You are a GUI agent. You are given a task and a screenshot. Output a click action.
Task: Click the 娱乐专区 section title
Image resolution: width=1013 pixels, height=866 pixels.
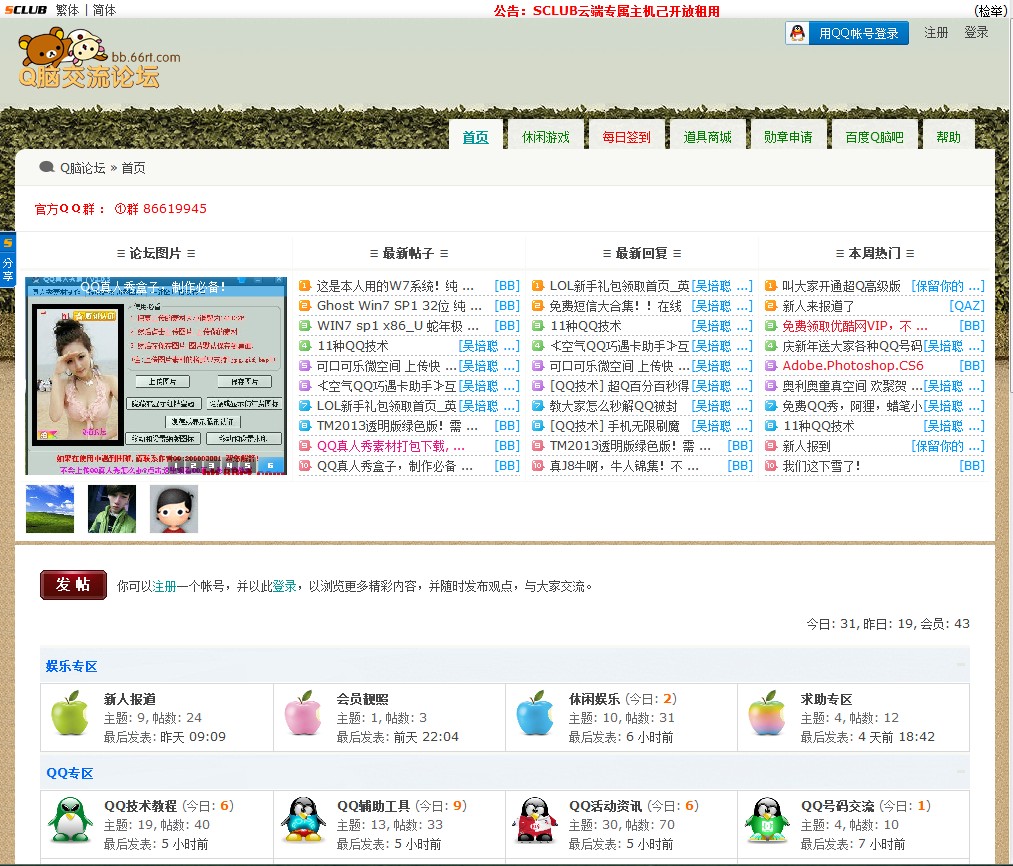pos(72,666)
